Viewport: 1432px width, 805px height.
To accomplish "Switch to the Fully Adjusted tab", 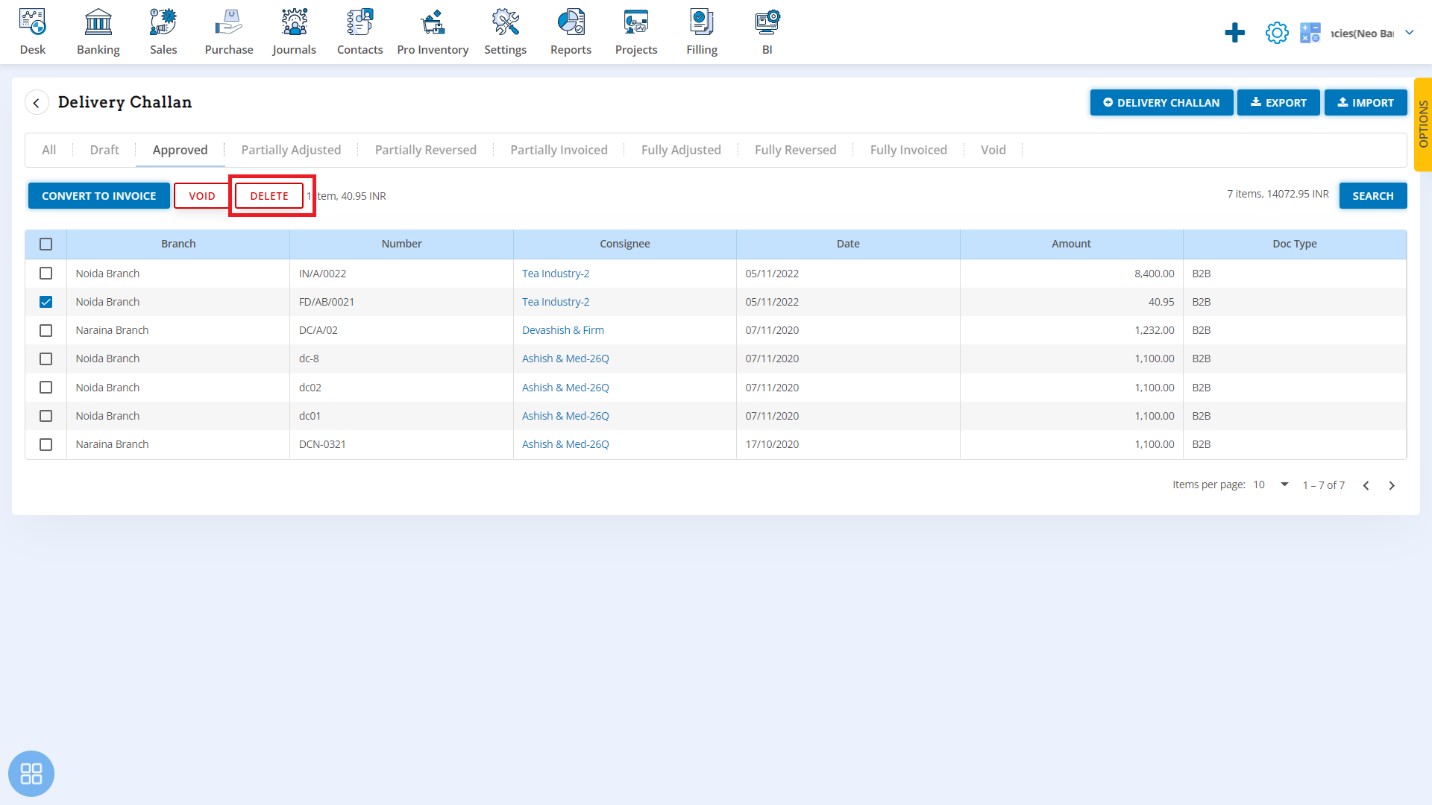I will click(x=681, y=150).
